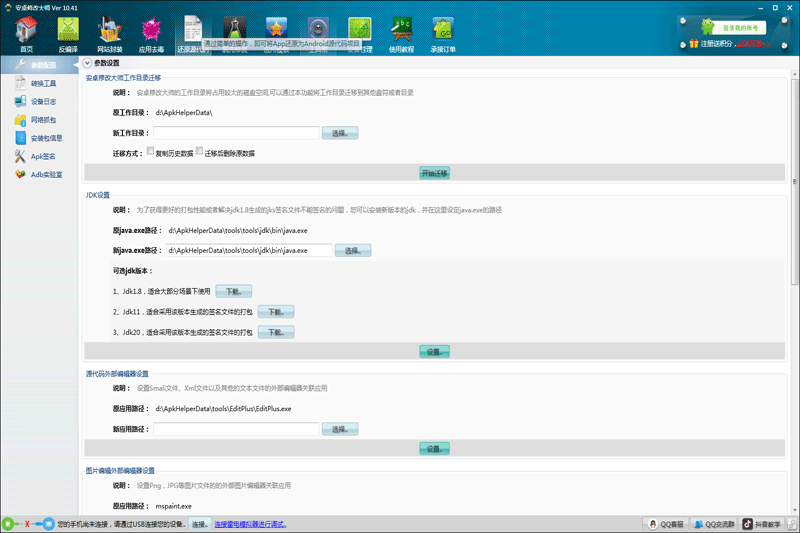Click the 新工作目录 input field
Image resolution: width=800 pixels, height=533 pixels.
coord(236,133)
